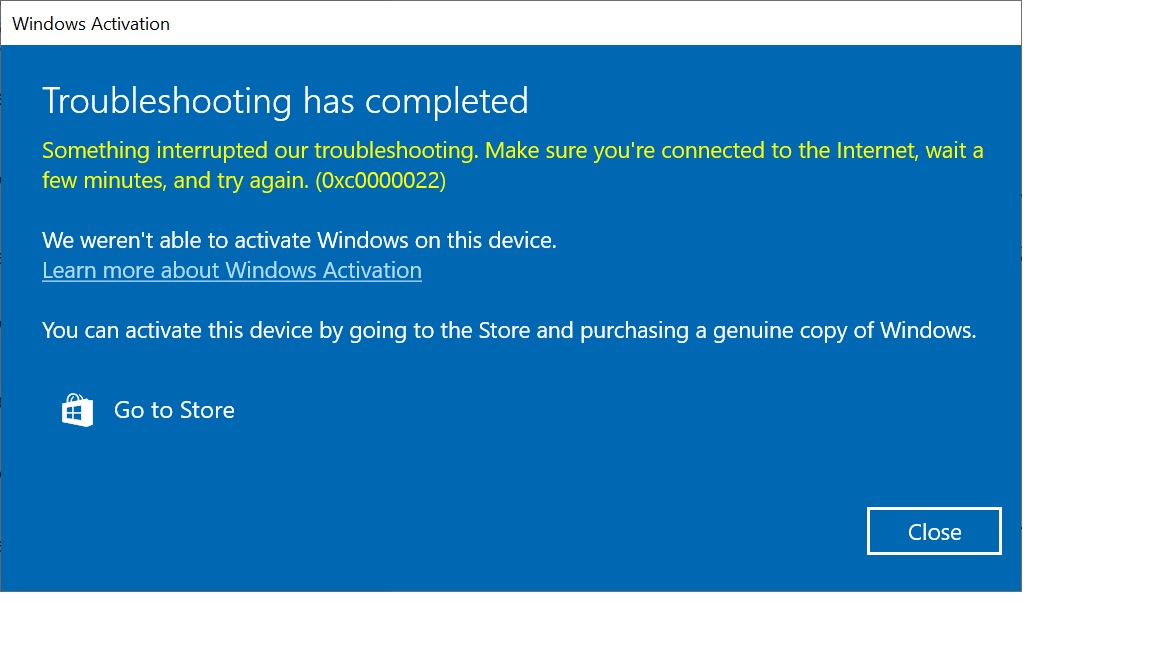Click the empty white title bar area
This screenshot has height=648, width=1152.
[x=595, y=24]
